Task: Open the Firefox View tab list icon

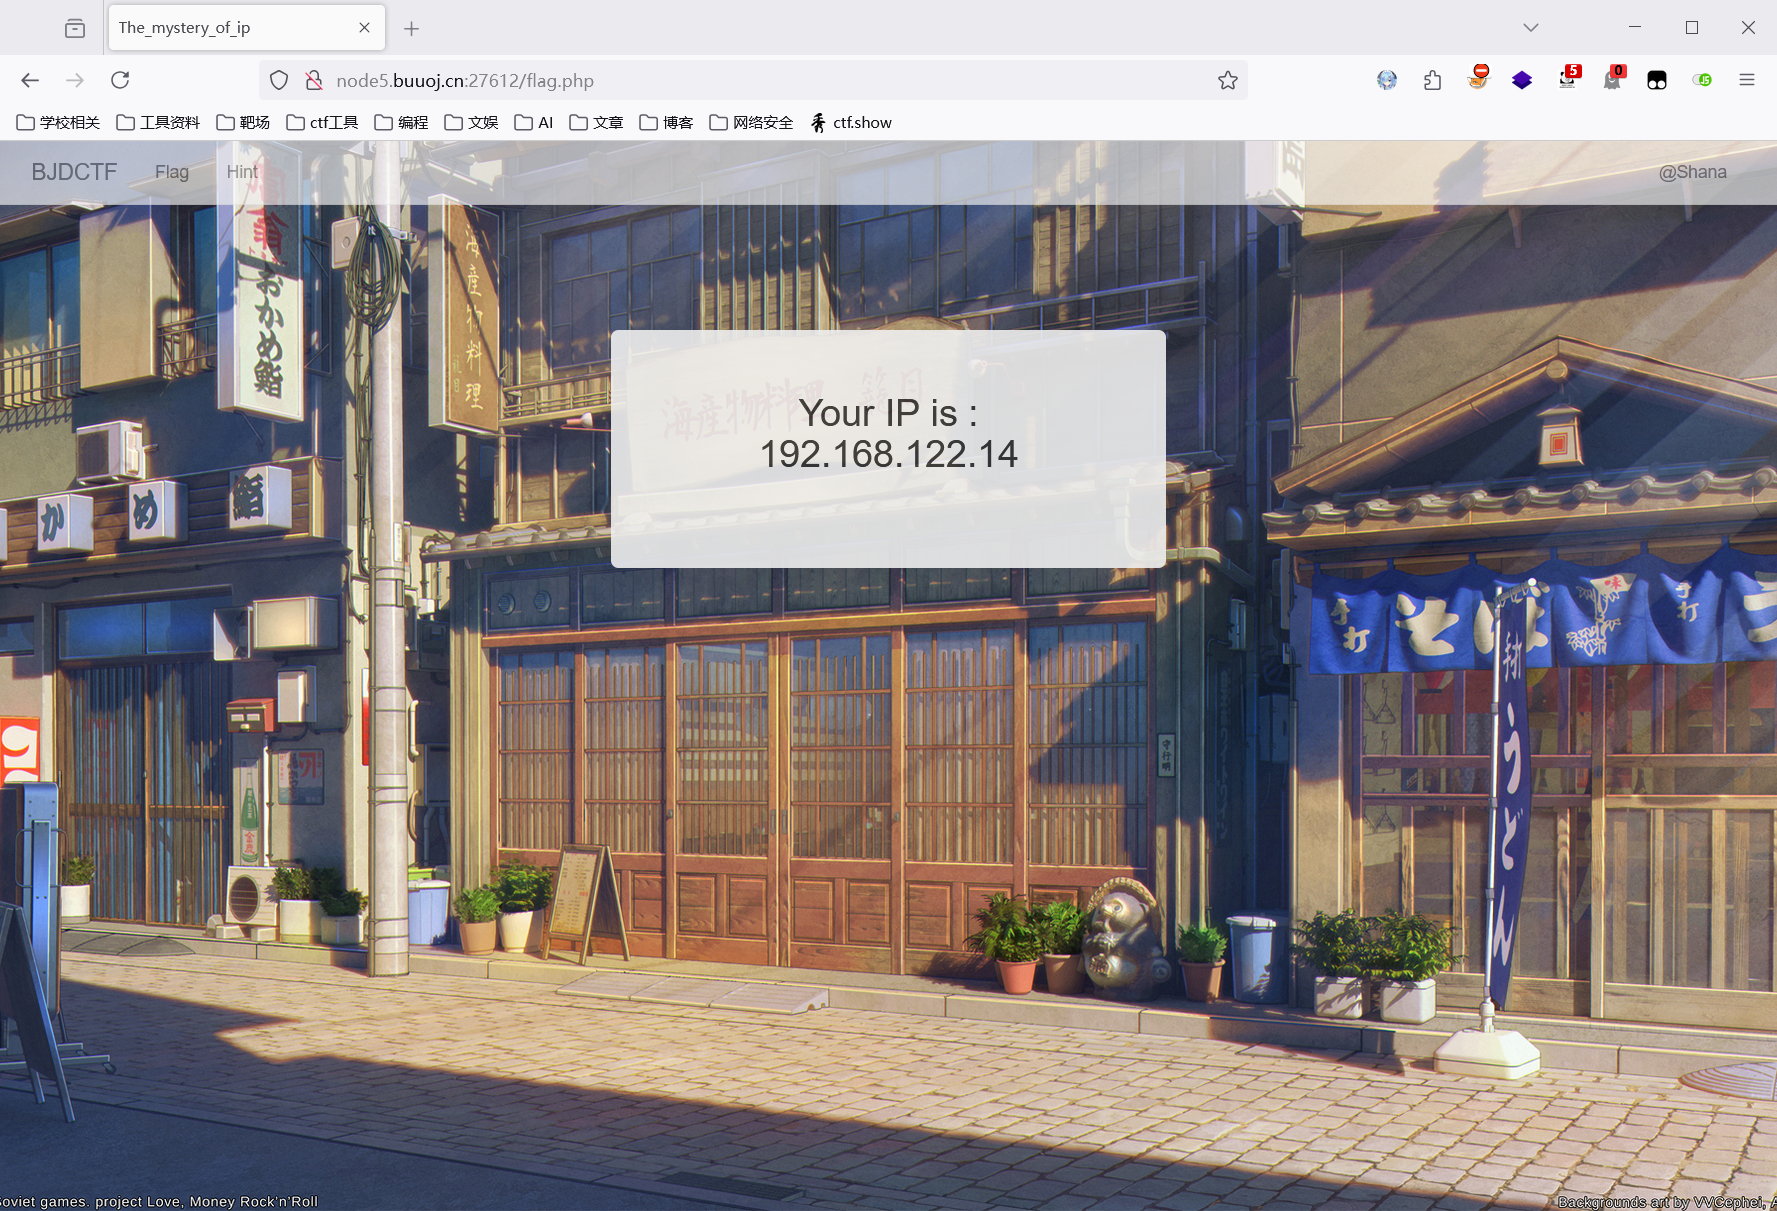Action: coord(75,28)
